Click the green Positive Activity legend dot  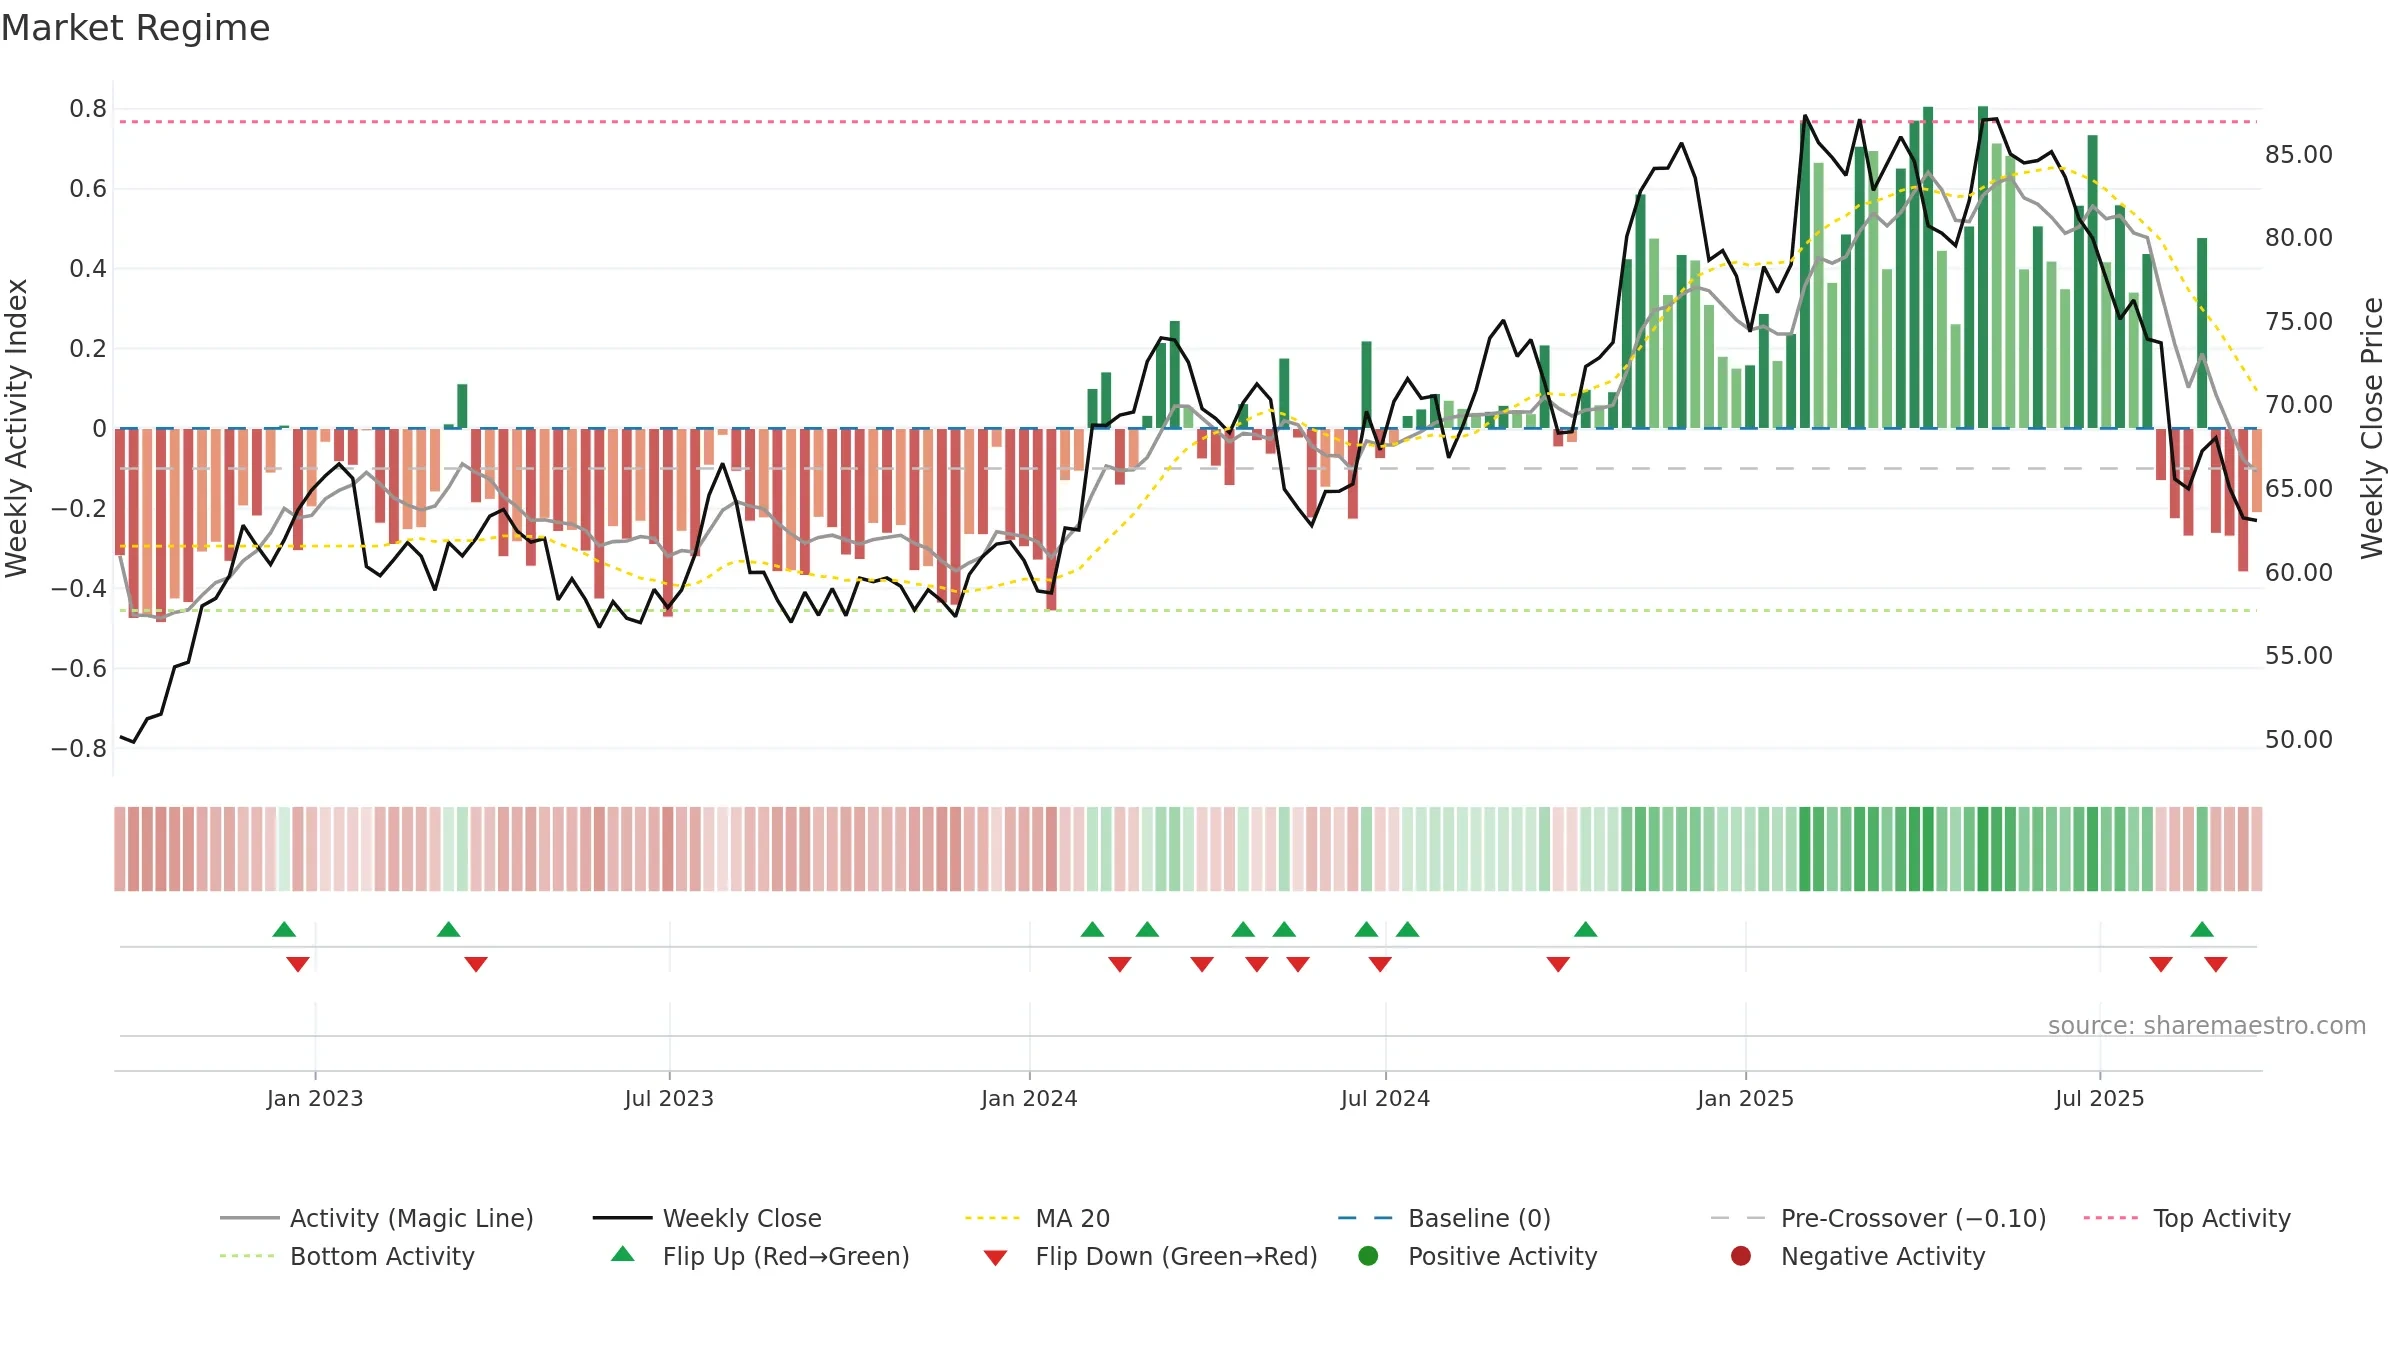pyautogui.click(x=1368, y=1255)
